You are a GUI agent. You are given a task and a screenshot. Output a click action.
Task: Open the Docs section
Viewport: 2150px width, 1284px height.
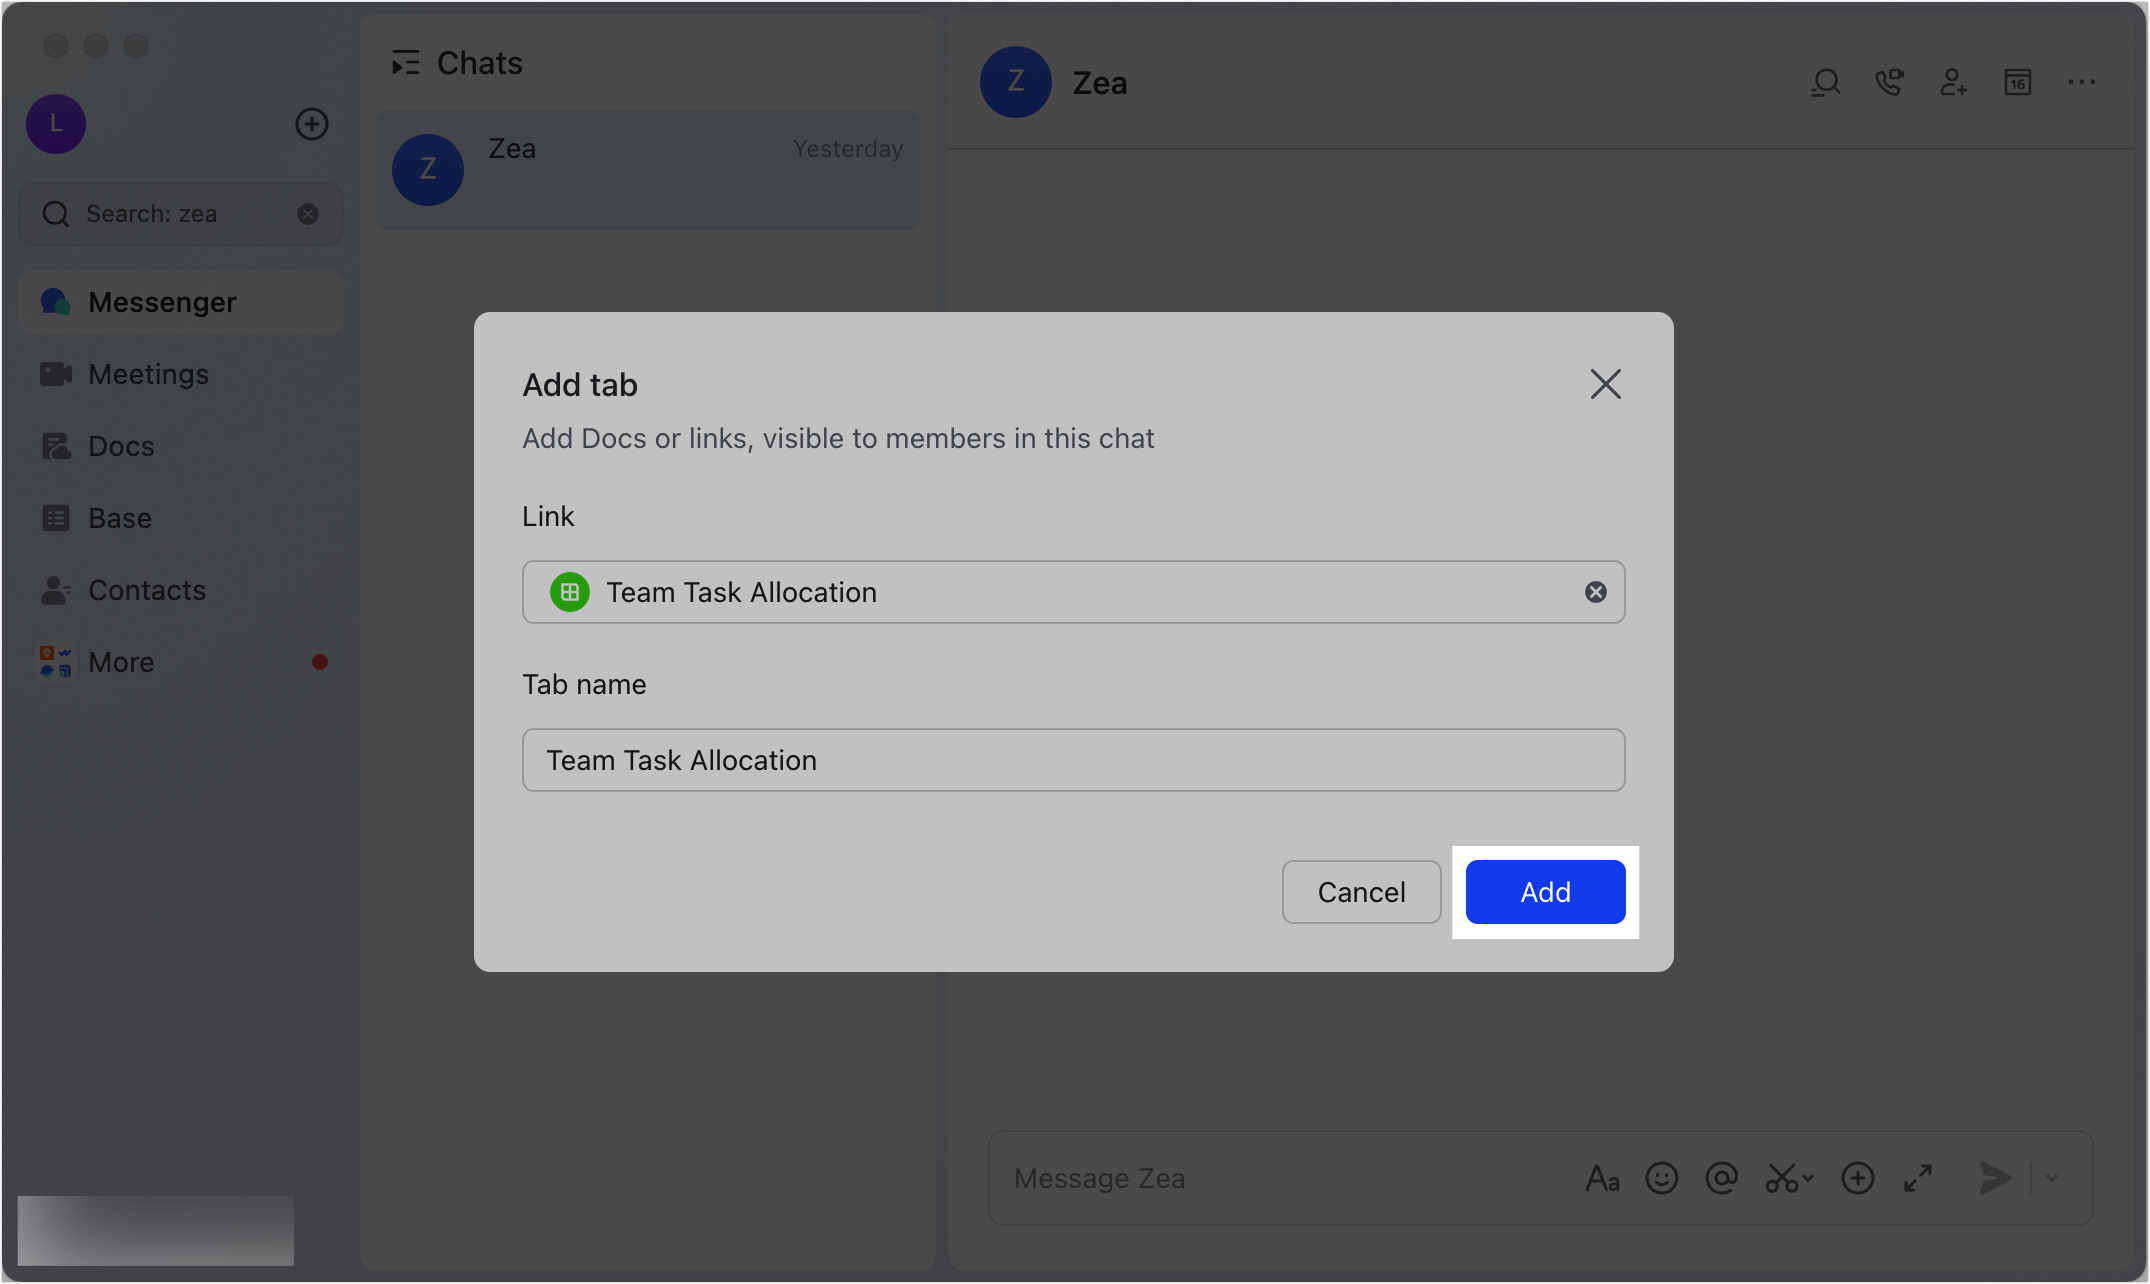pos(120,446)
